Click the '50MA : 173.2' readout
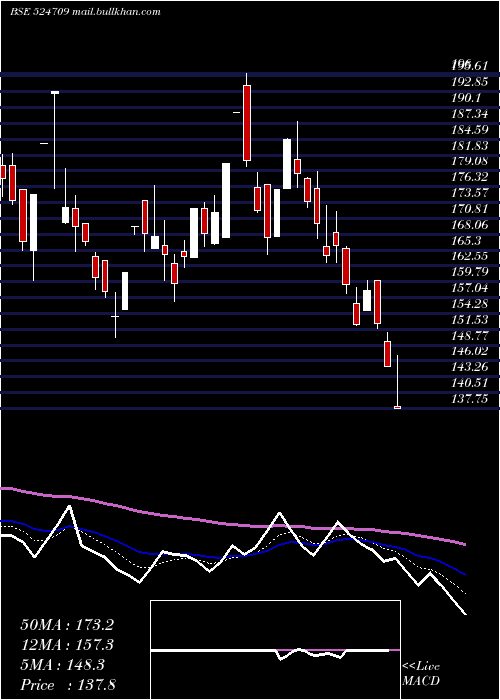This screenshot has width=500, height=700. click(x=67, y=625)
